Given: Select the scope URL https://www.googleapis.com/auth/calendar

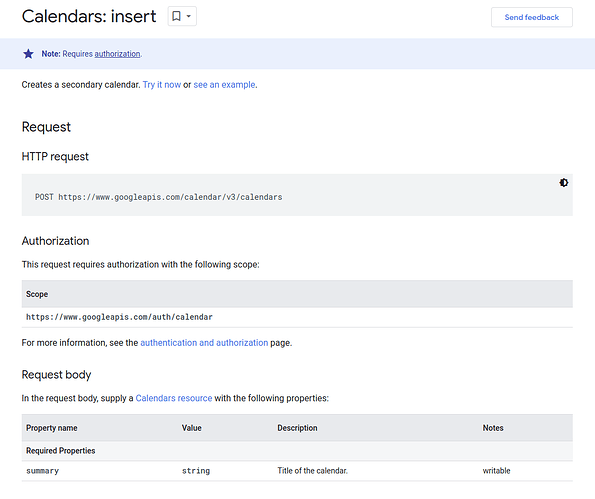Looking at the screenshot, I should pos(119,317).
